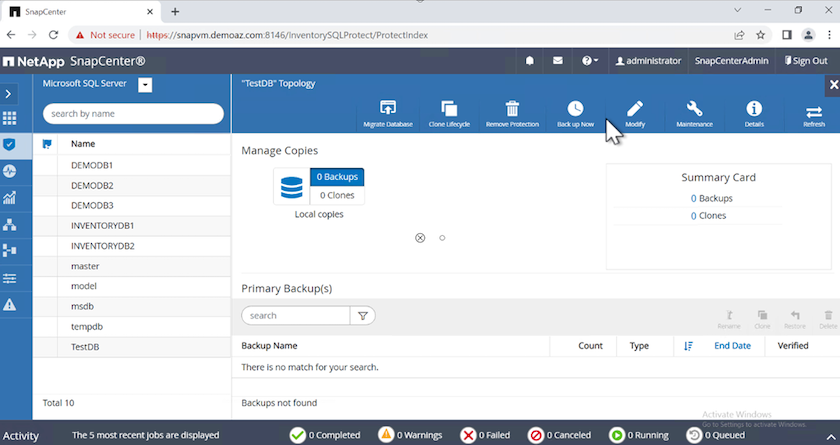Click the Local copies database icon
840x445 pixels.
point(291,187)
